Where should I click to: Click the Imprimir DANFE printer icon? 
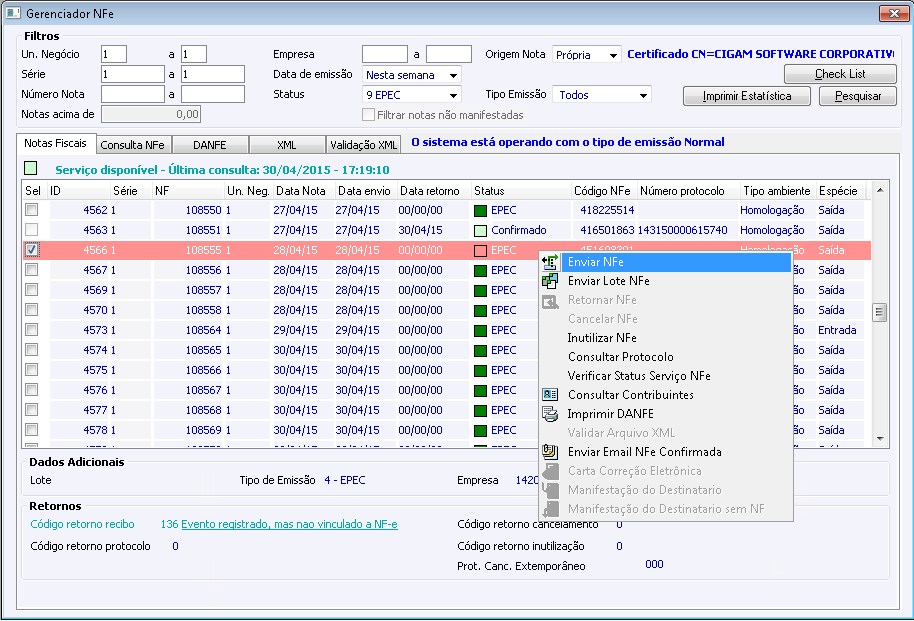click(550, 414)
